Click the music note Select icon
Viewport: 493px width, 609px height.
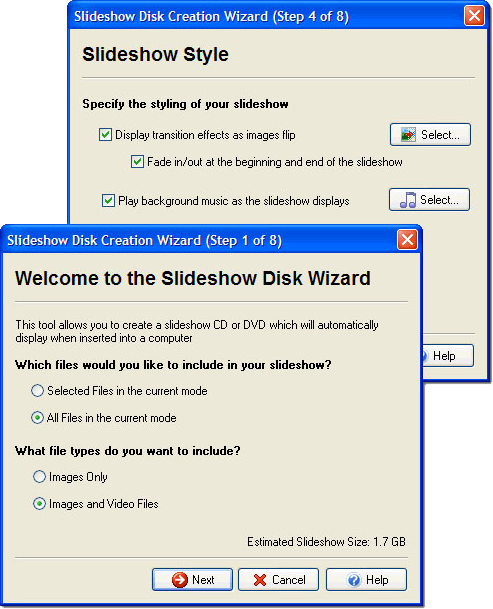408,200
